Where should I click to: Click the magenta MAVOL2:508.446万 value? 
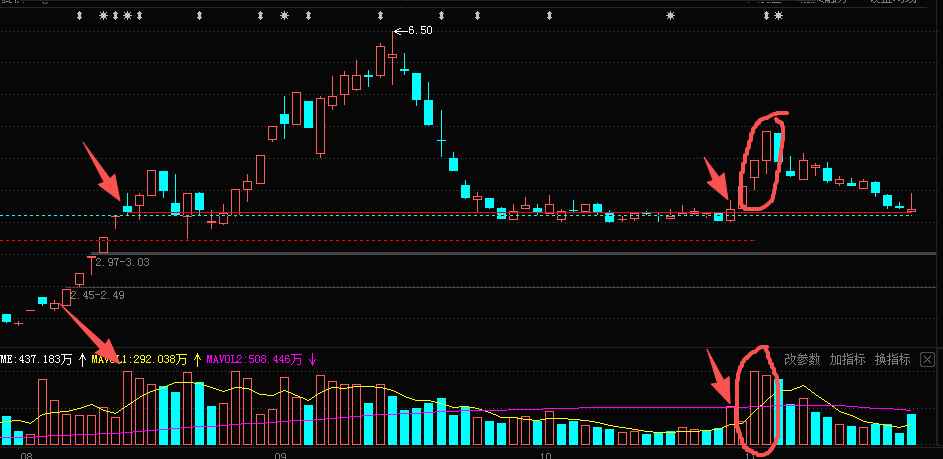pyautogui.click(x=254, y=360)
